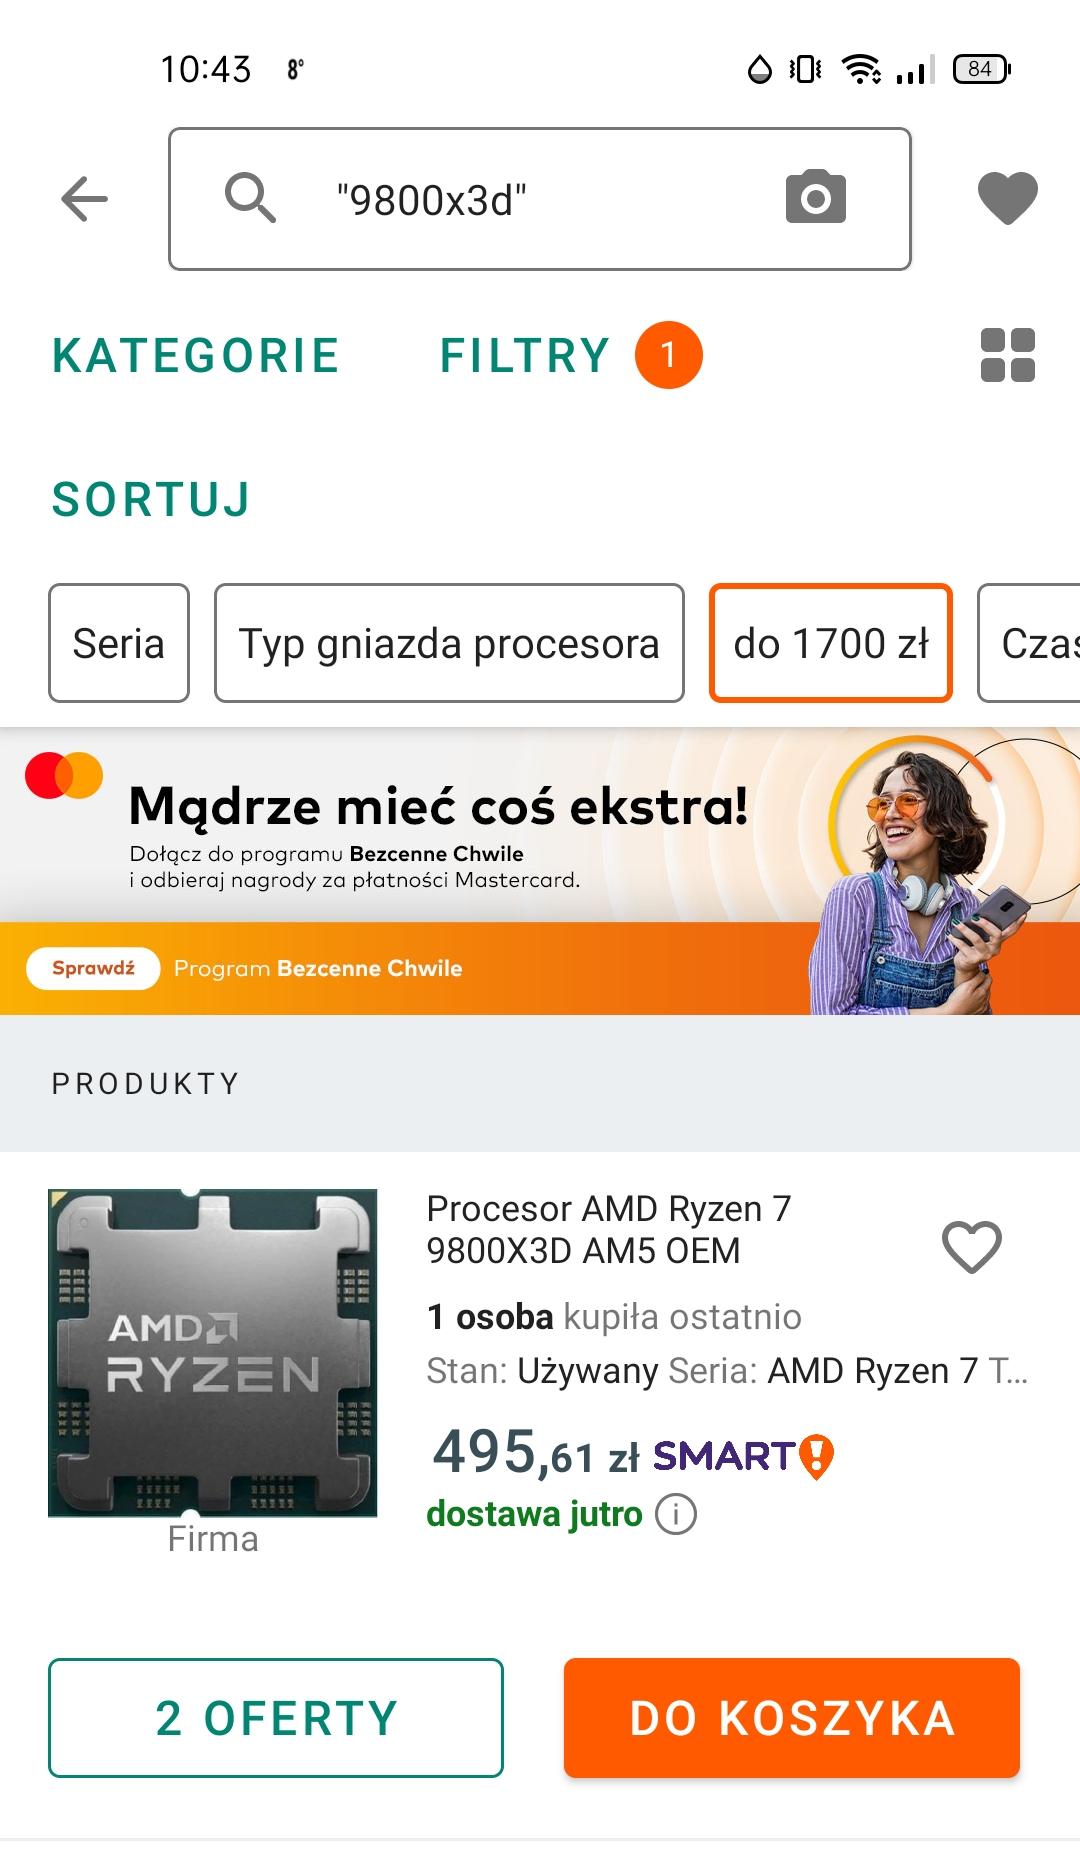
Task: Tap Sprawdź on Mastercard banner
Action: point(93,968)
